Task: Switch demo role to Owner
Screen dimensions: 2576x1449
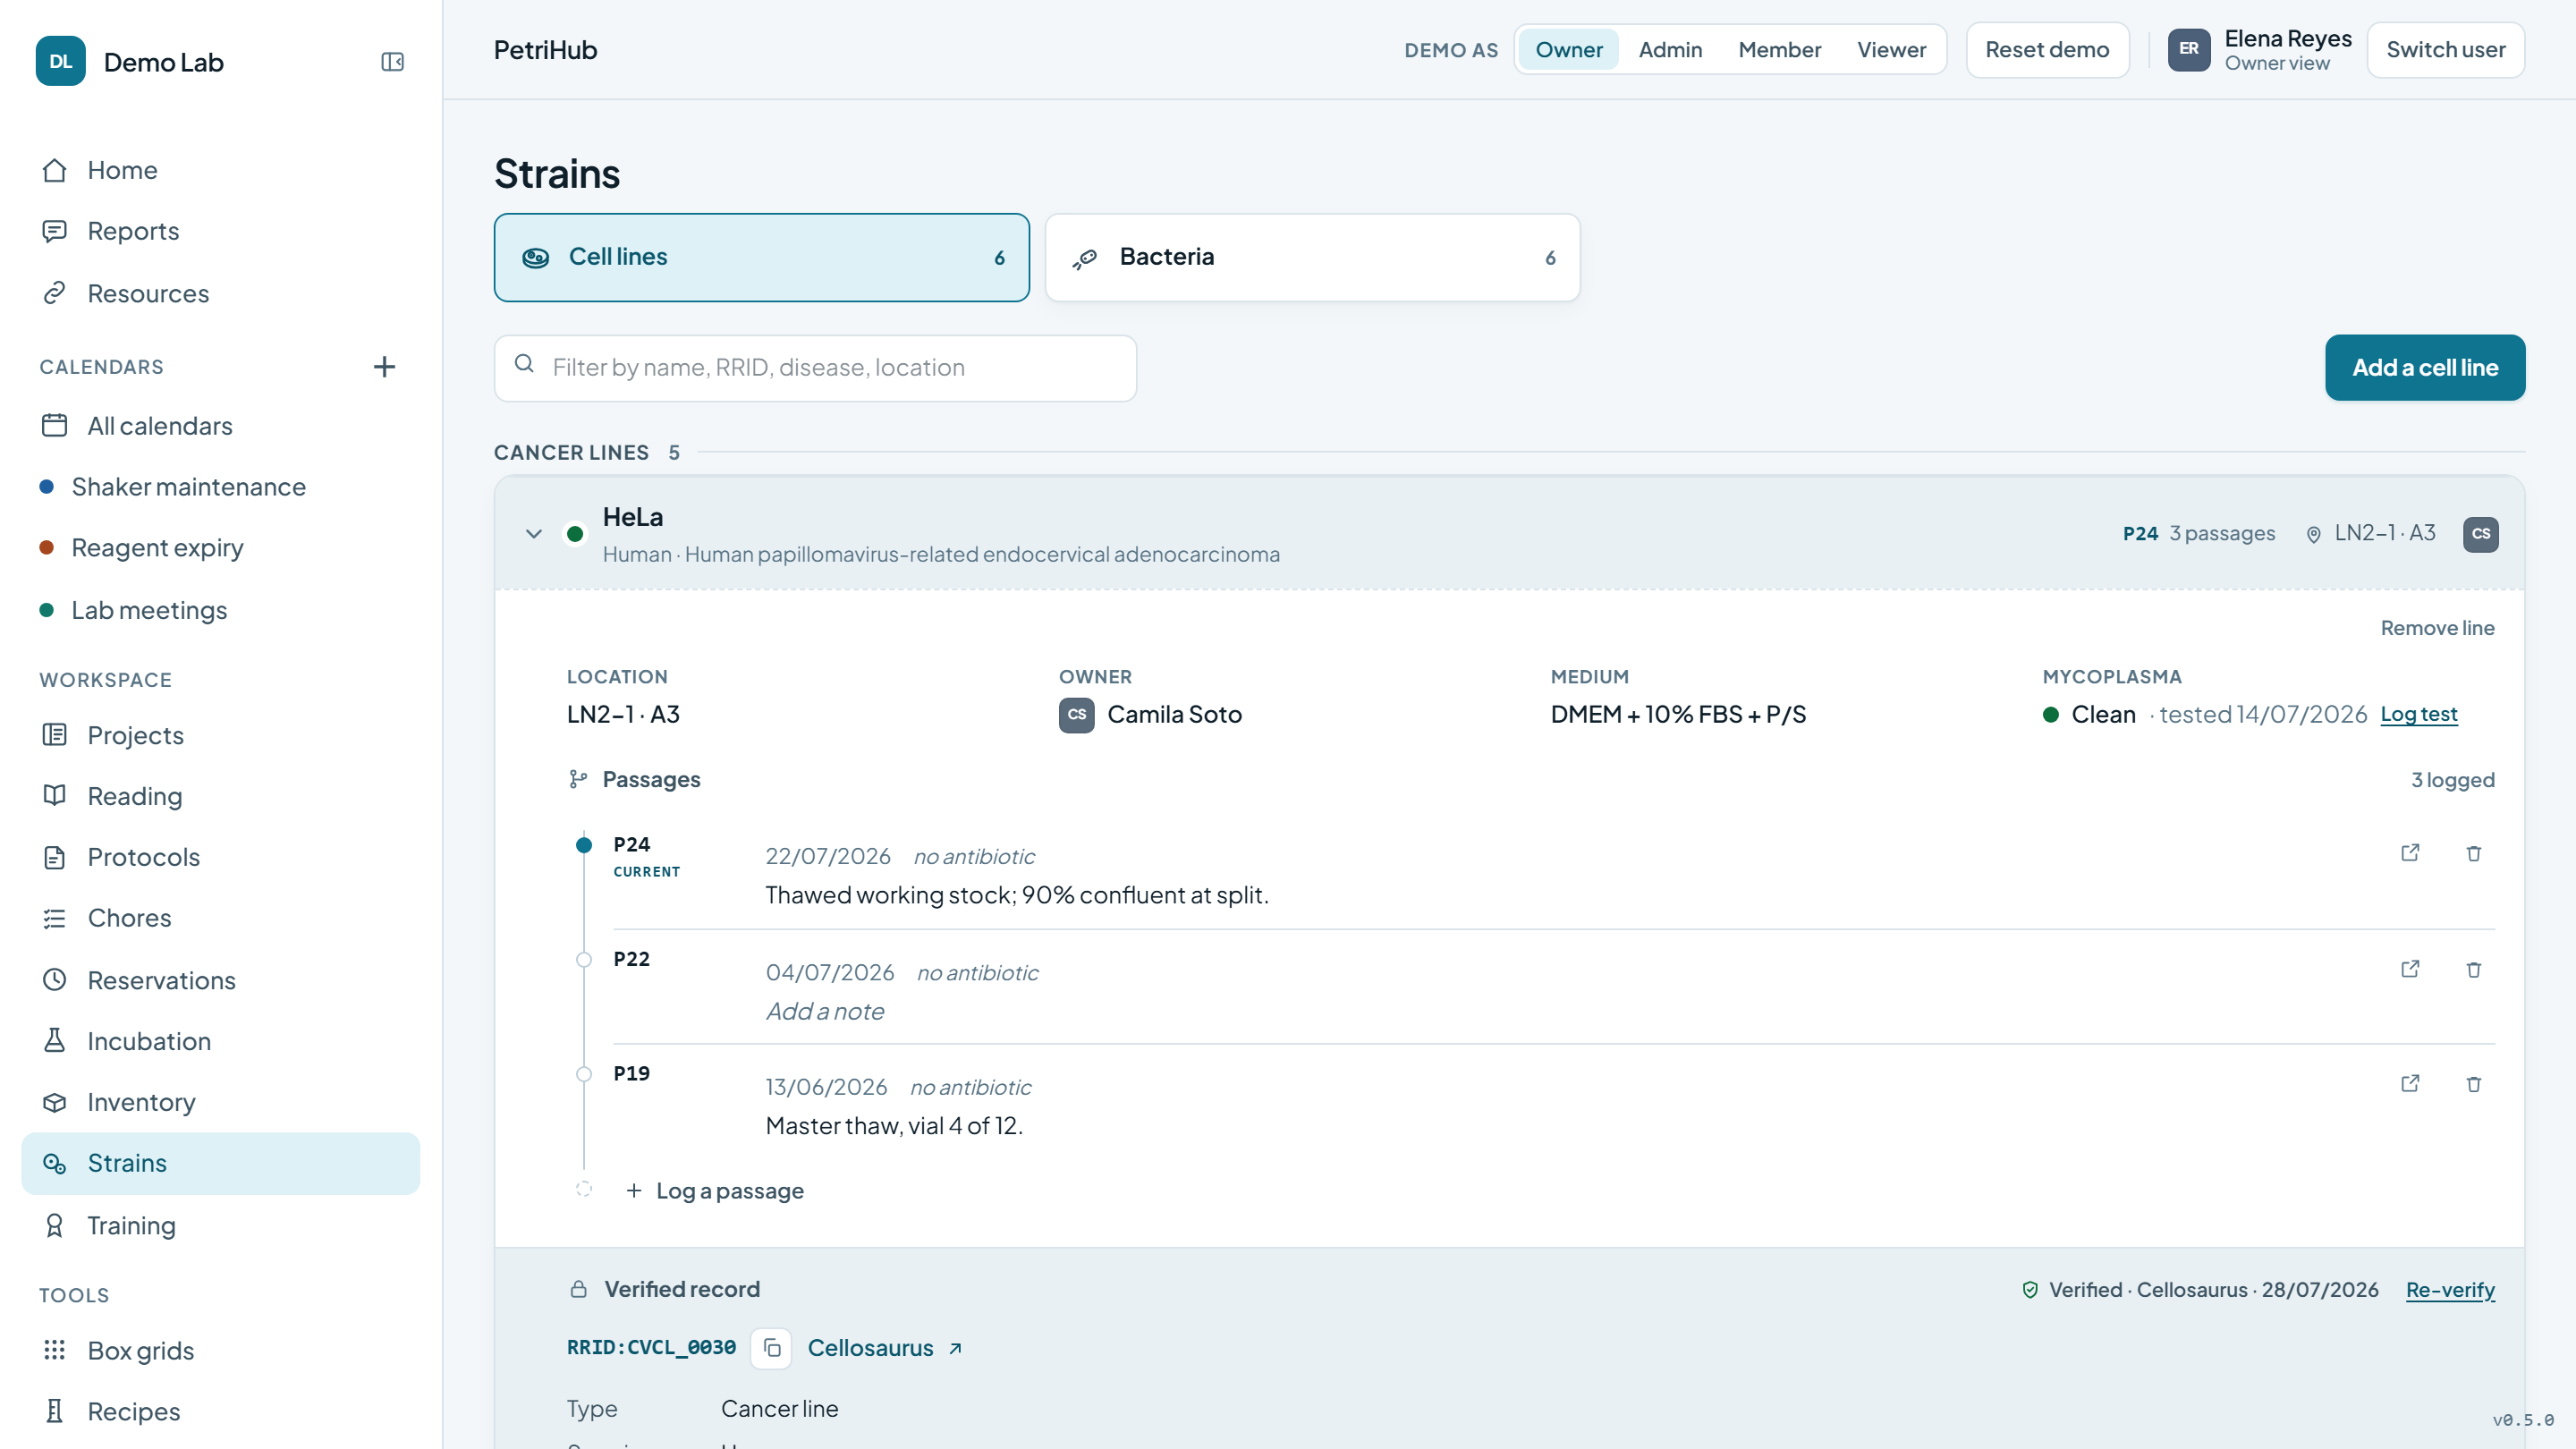Action: click(1569, 50)
